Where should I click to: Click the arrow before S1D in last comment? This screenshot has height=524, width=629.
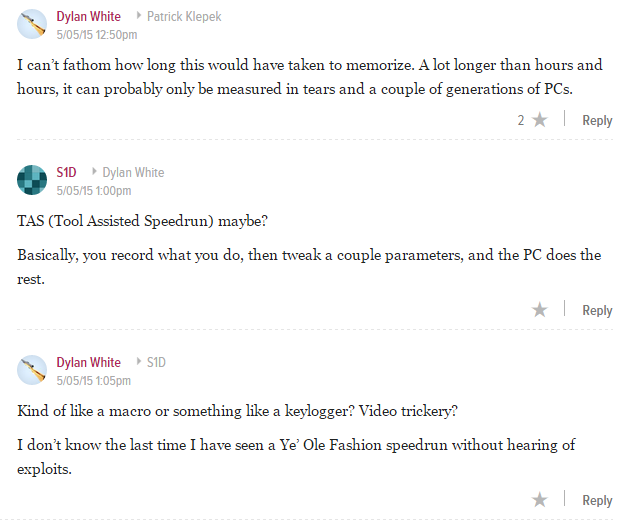click(139, 362)
